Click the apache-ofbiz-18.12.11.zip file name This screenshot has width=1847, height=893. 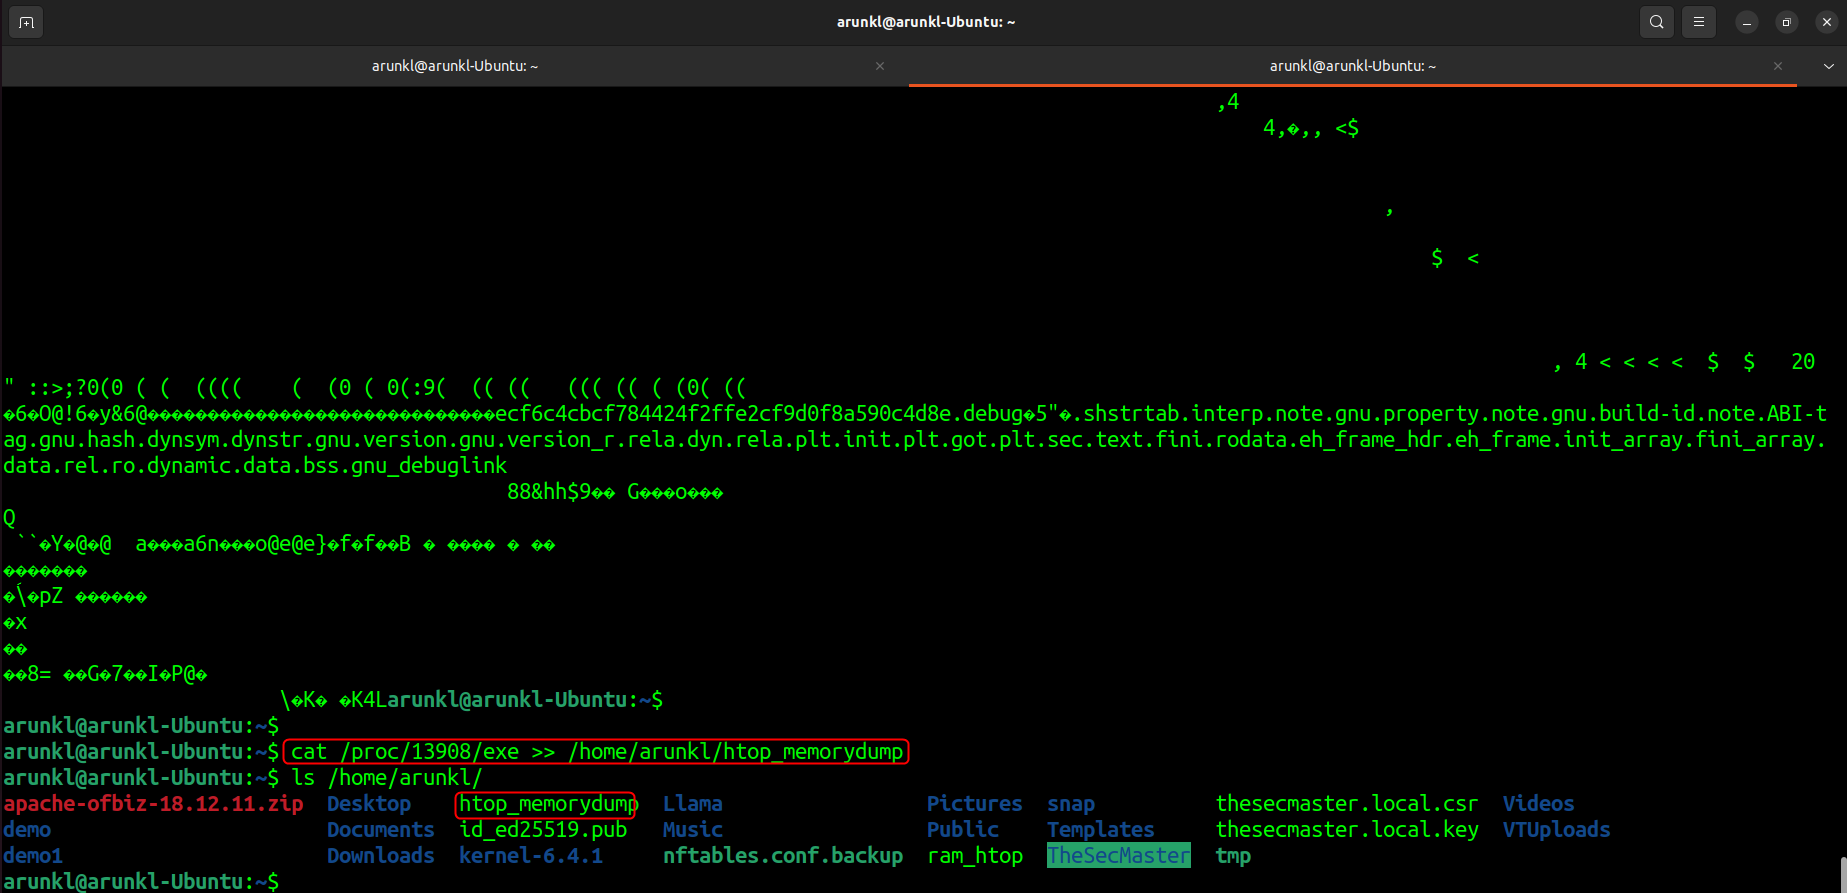[x=153, y=804]
